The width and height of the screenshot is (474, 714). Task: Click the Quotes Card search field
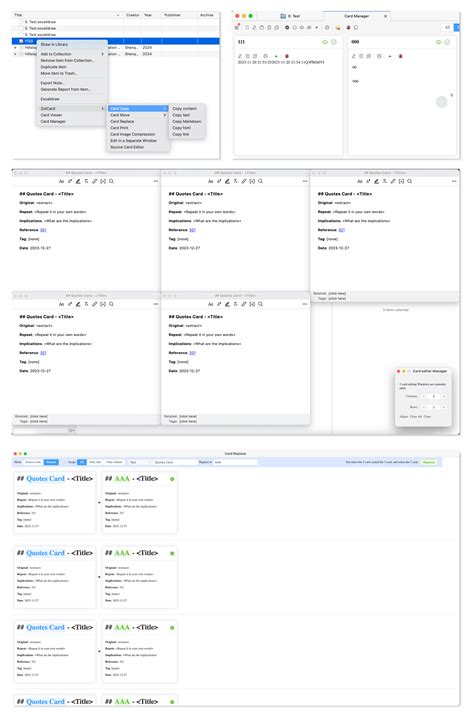(x=174, y=462)
